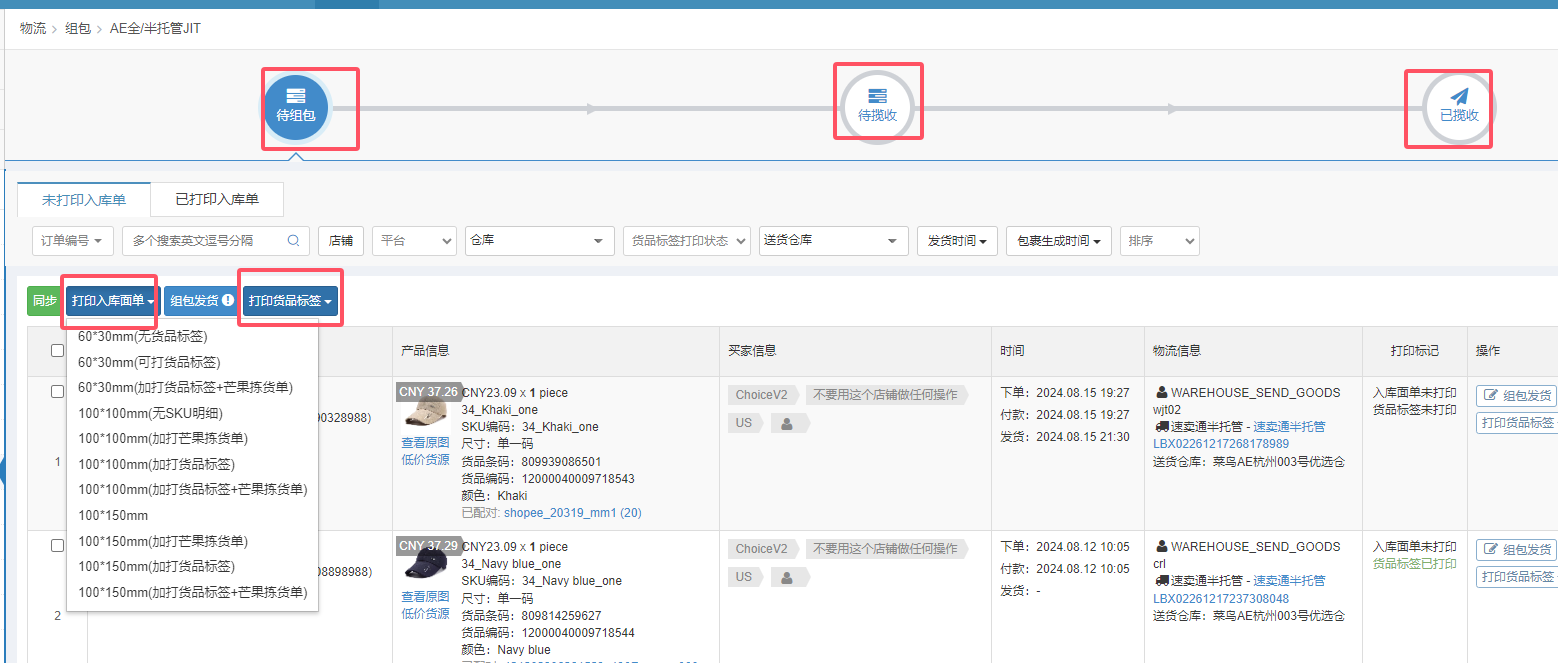Click 查看原图 link for Navy blue cap
The image size is (1558, 663).
425,596
